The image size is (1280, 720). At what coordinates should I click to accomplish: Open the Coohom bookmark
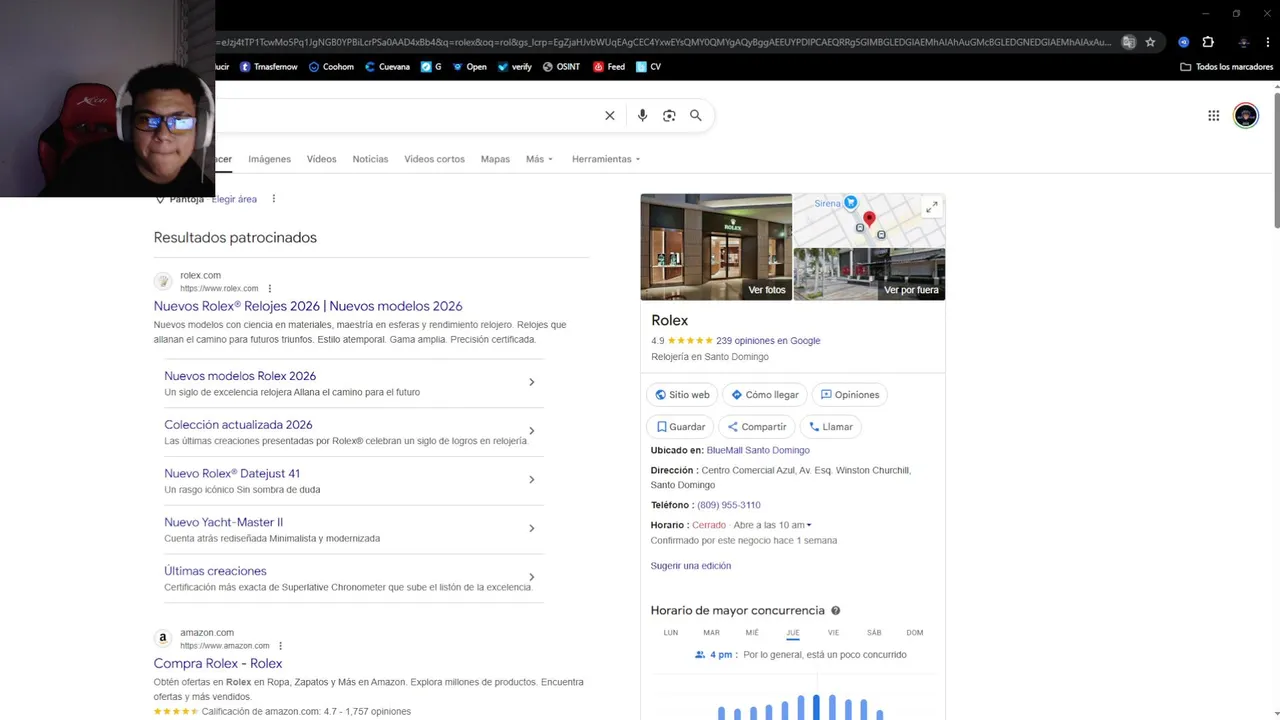coord(331,67)
